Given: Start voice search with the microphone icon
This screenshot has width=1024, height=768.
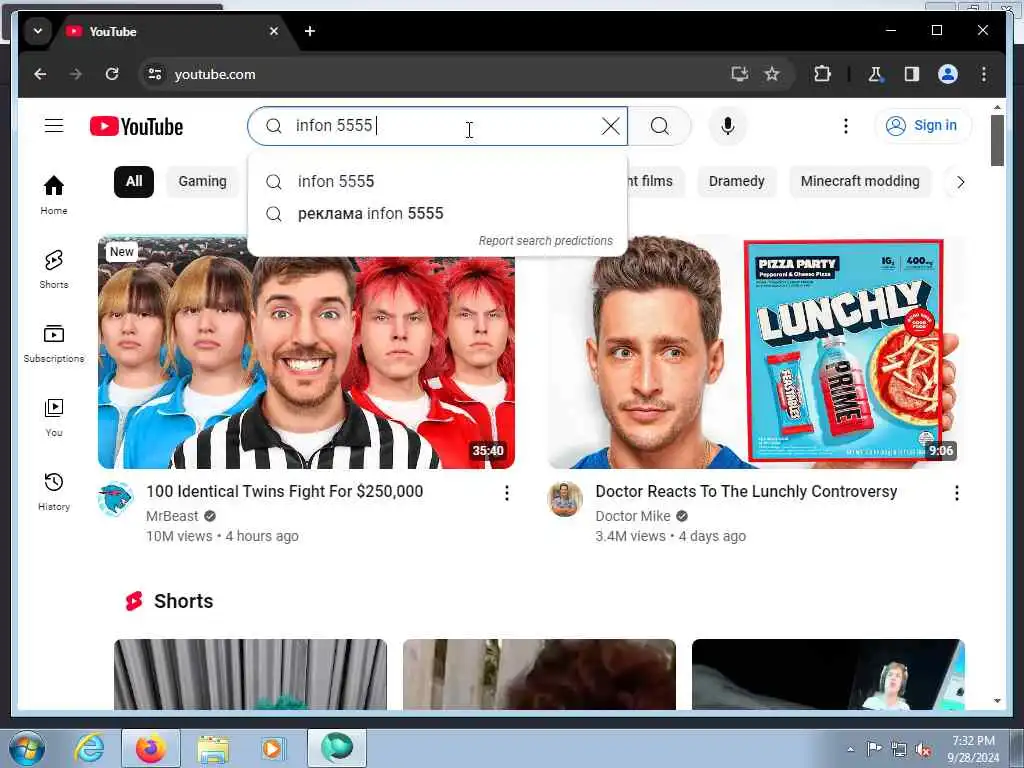Looking at the screenshot, I should (728, 125).
